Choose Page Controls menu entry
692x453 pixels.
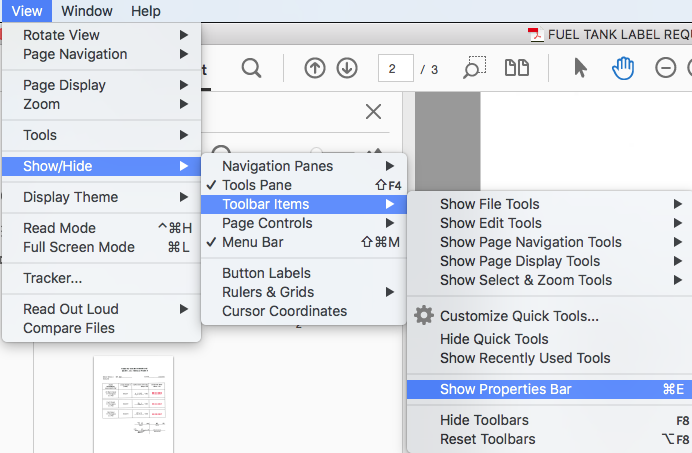coord(304,223)
